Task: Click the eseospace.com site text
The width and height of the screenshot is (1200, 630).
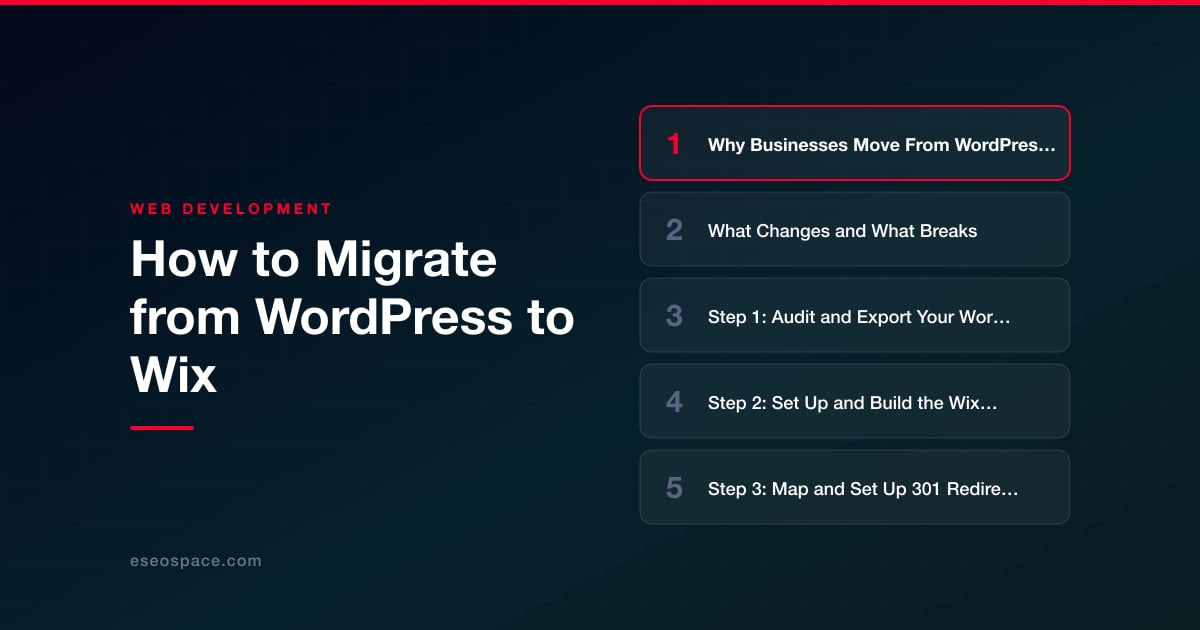Action: point(196,561)
